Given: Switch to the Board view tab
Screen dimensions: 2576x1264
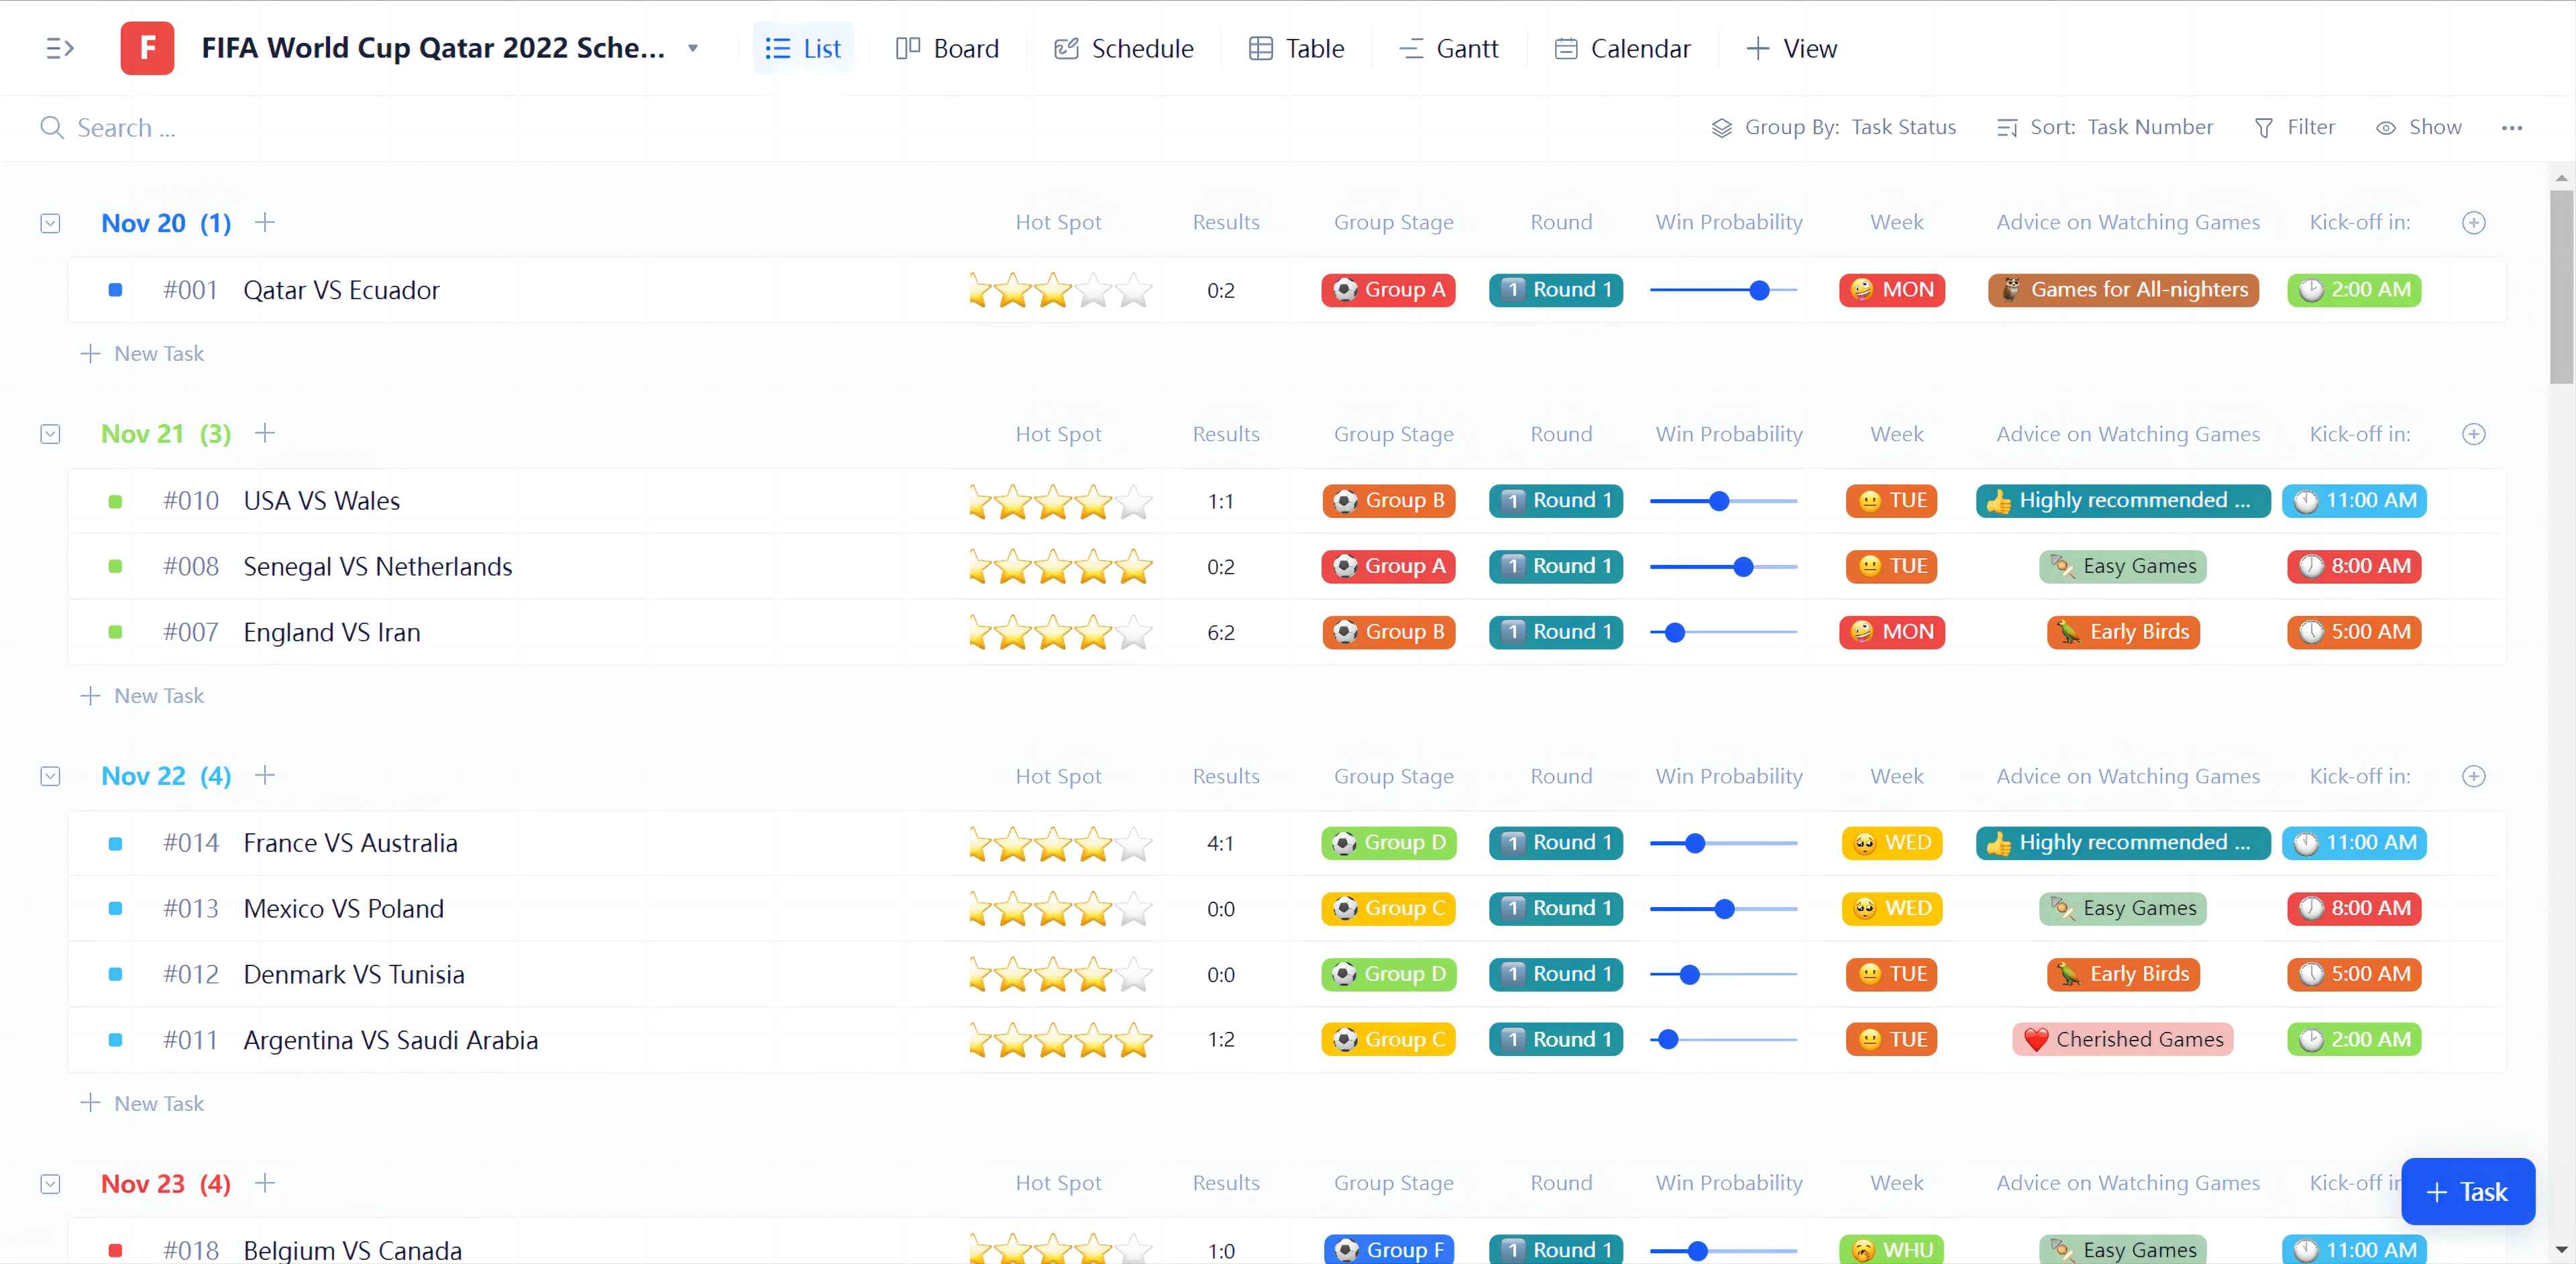Looking at the screenshot, I should pos(947,48).
